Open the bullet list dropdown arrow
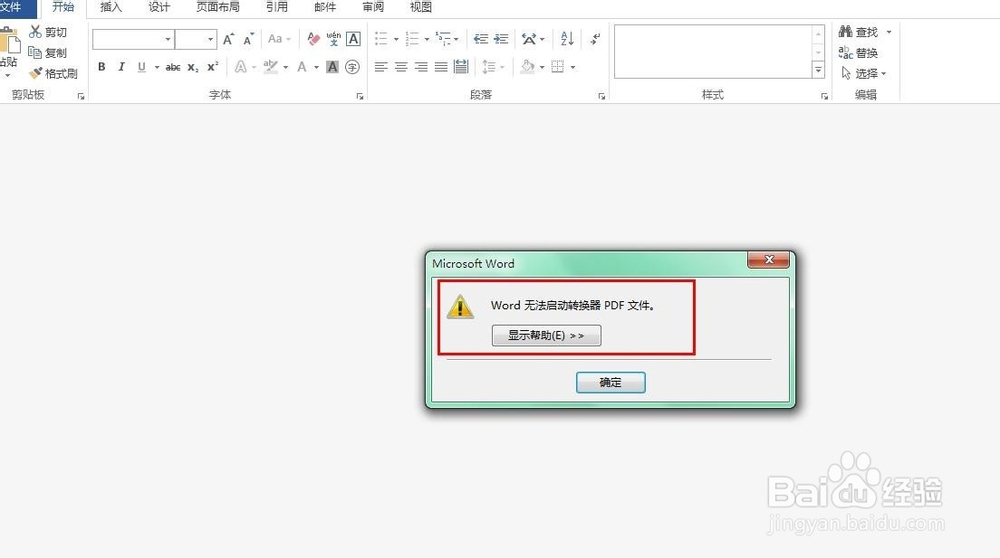This screenshot has height=558, width=1000. click(x=396, y=40)
